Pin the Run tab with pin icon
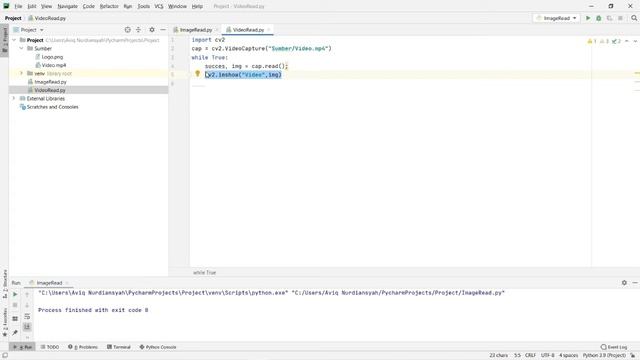 click(x=15, y=333)
